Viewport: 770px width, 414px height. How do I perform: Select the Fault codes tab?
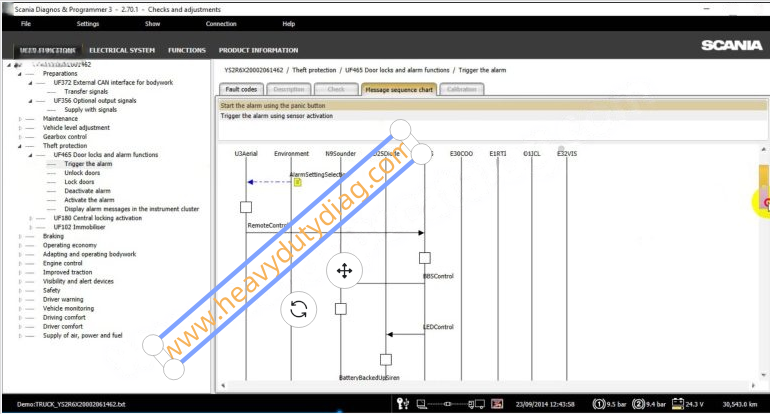pyautogui.click(x=241, y=89)
